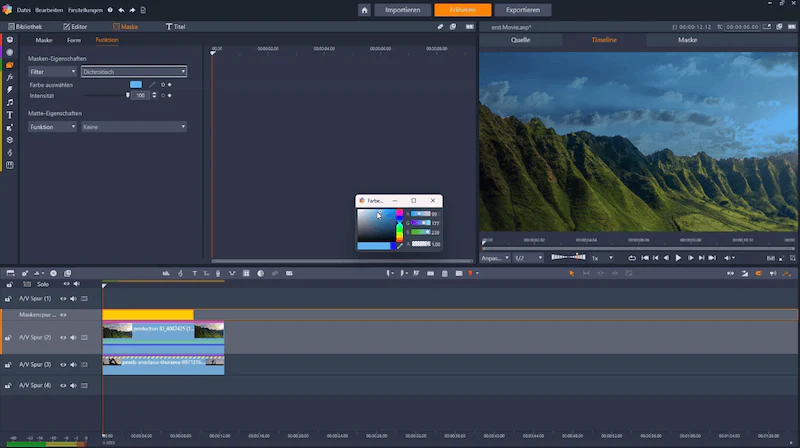Open the 1/2 preview quality dropdown

click(528, 258)
